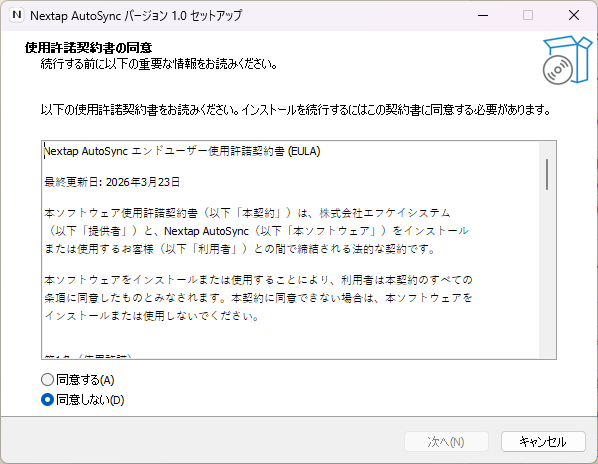Click the 最終更新日: 2026年3月23日 line
The width and height of the screenshot is (598, 464).
tap(112, 182)
